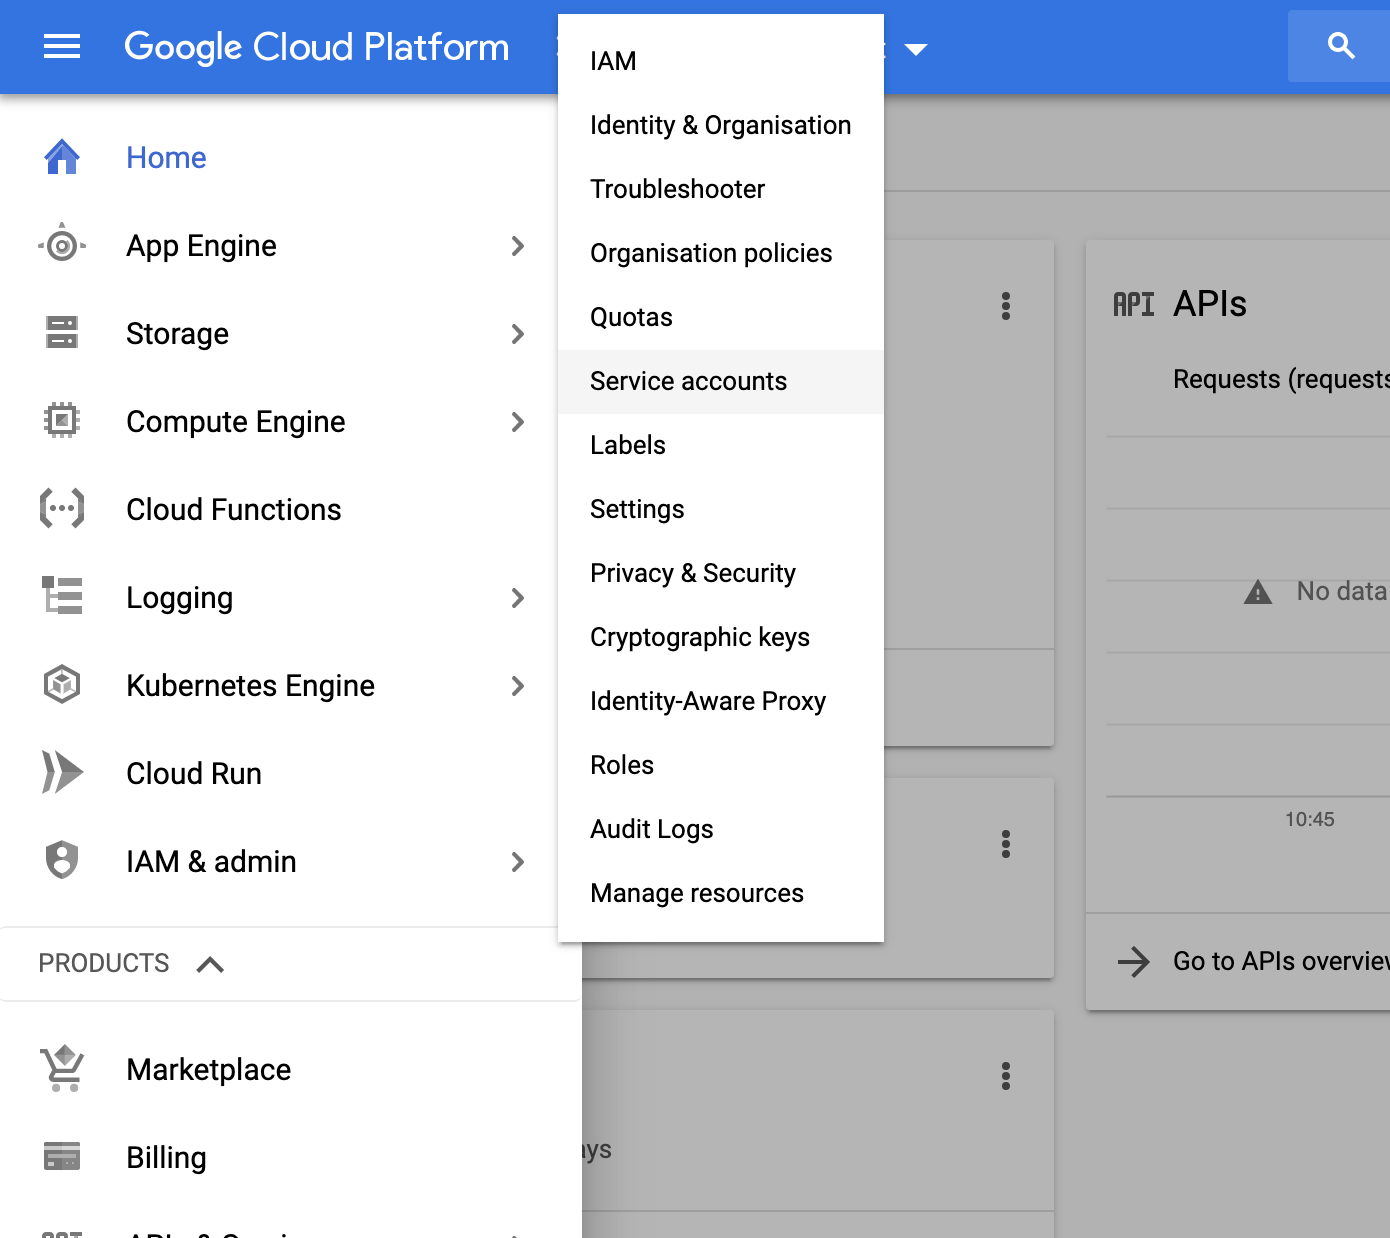Click the No data warning triangle icon

(x=1257, y=592)
